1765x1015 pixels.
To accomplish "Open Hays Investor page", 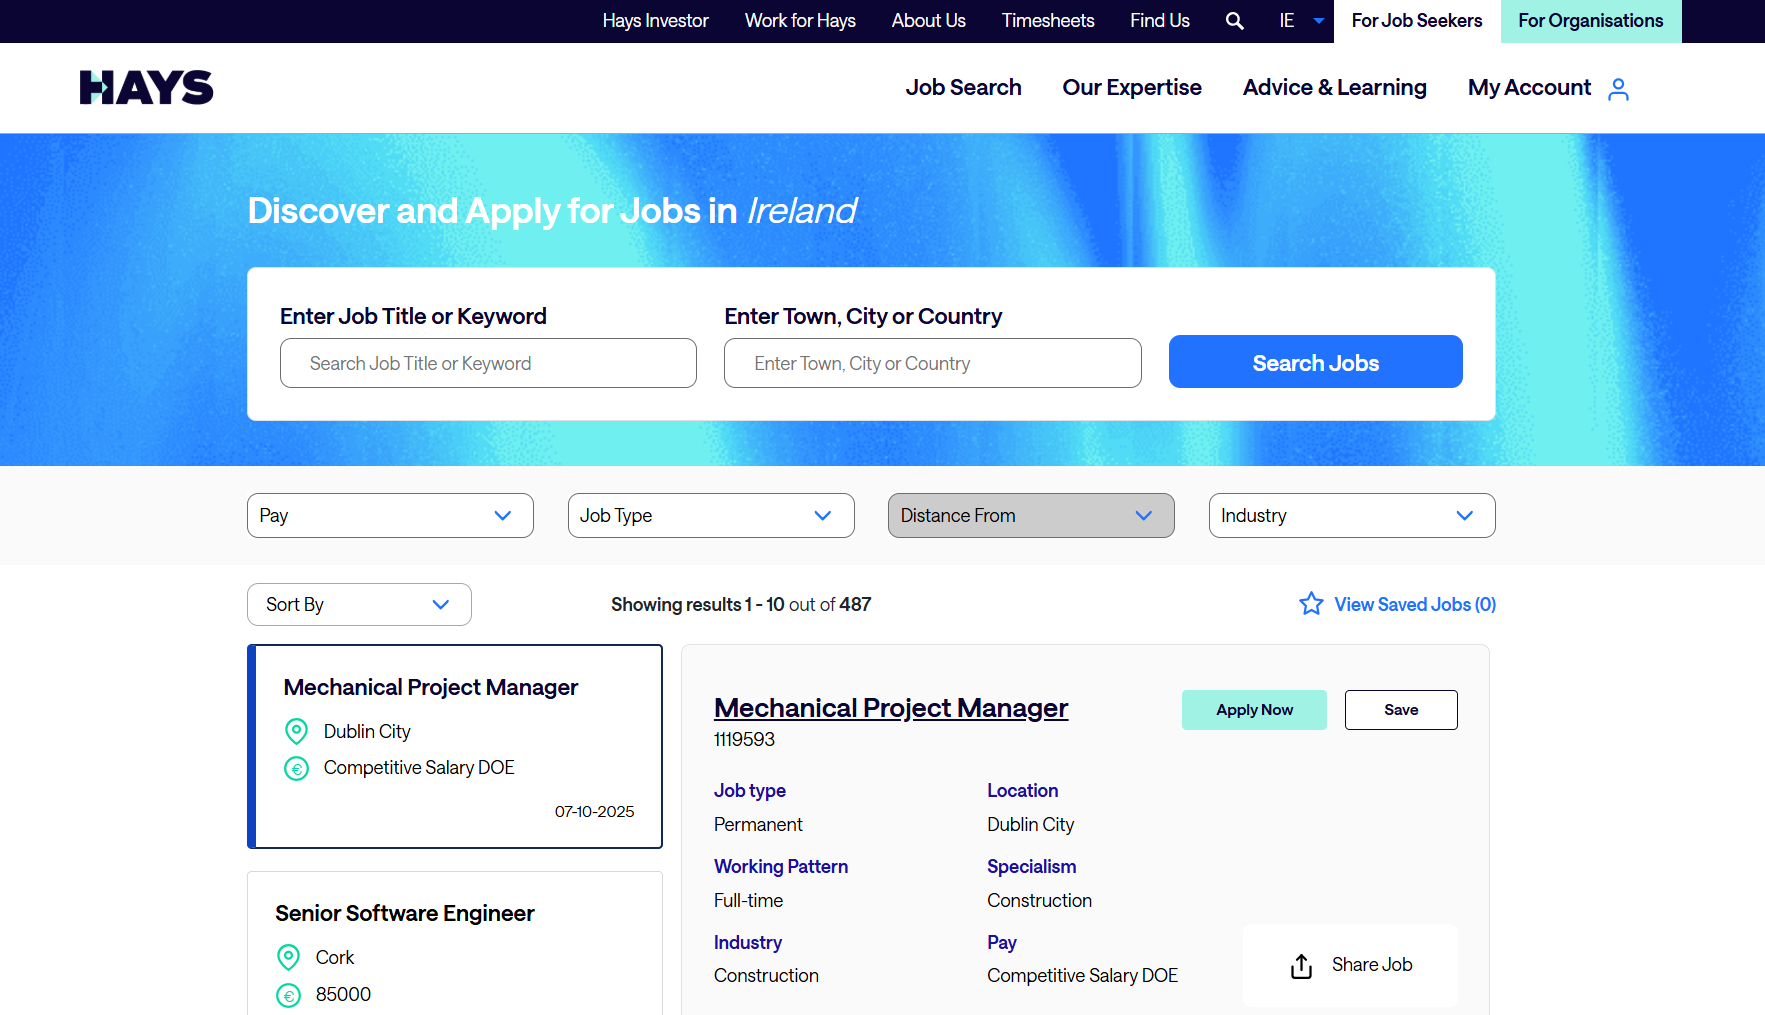I will tap(655, 21).
